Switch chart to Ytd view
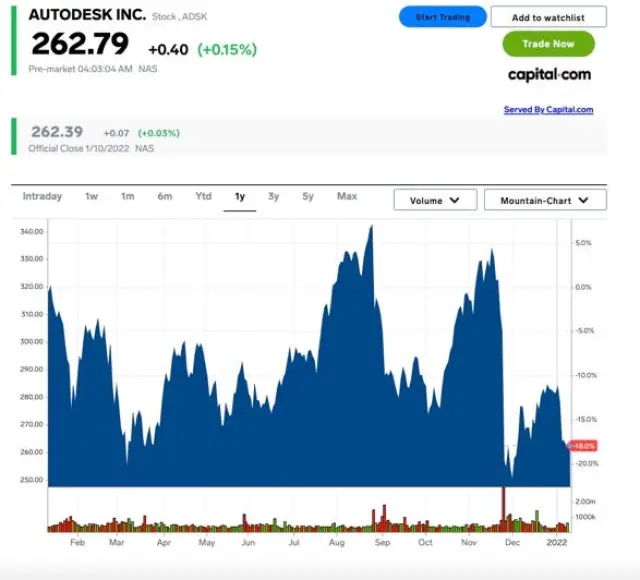The image size is (640, 580). point(203,197)
